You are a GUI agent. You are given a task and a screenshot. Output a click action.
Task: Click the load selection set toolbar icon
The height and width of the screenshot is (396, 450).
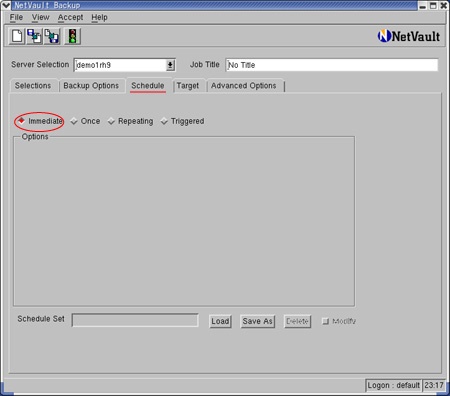[34, 36]
